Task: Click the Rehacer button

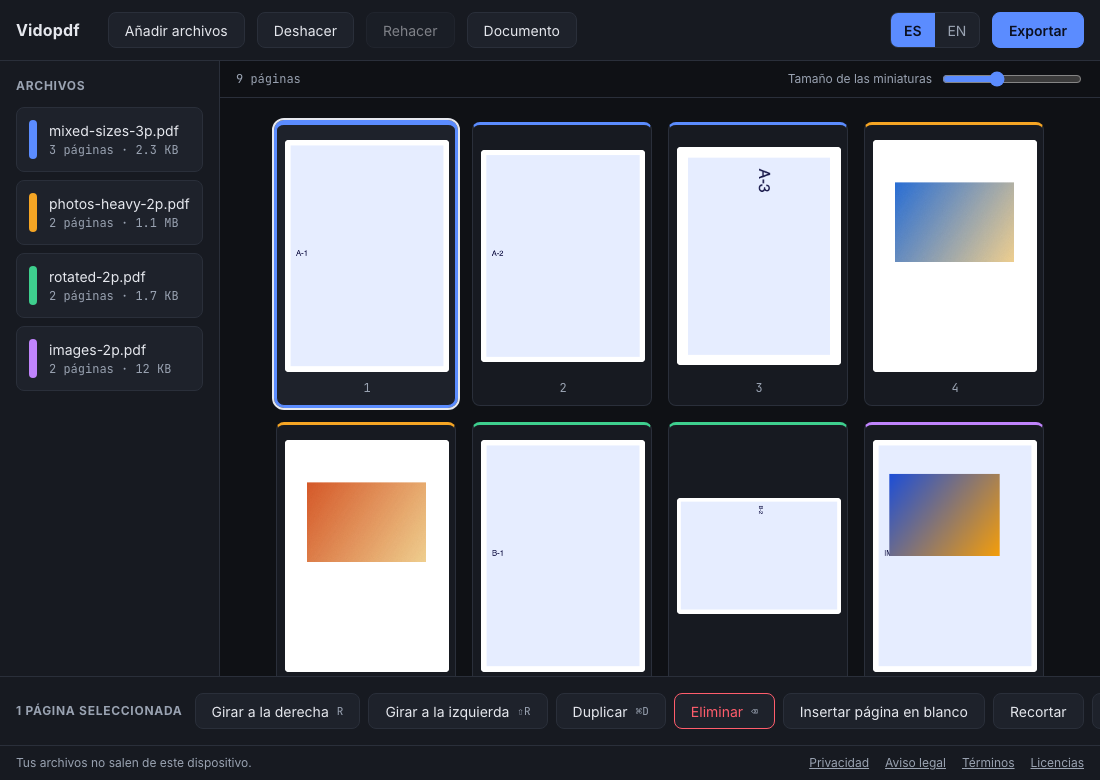Action: pyautogui.click(x=410, y=30)
